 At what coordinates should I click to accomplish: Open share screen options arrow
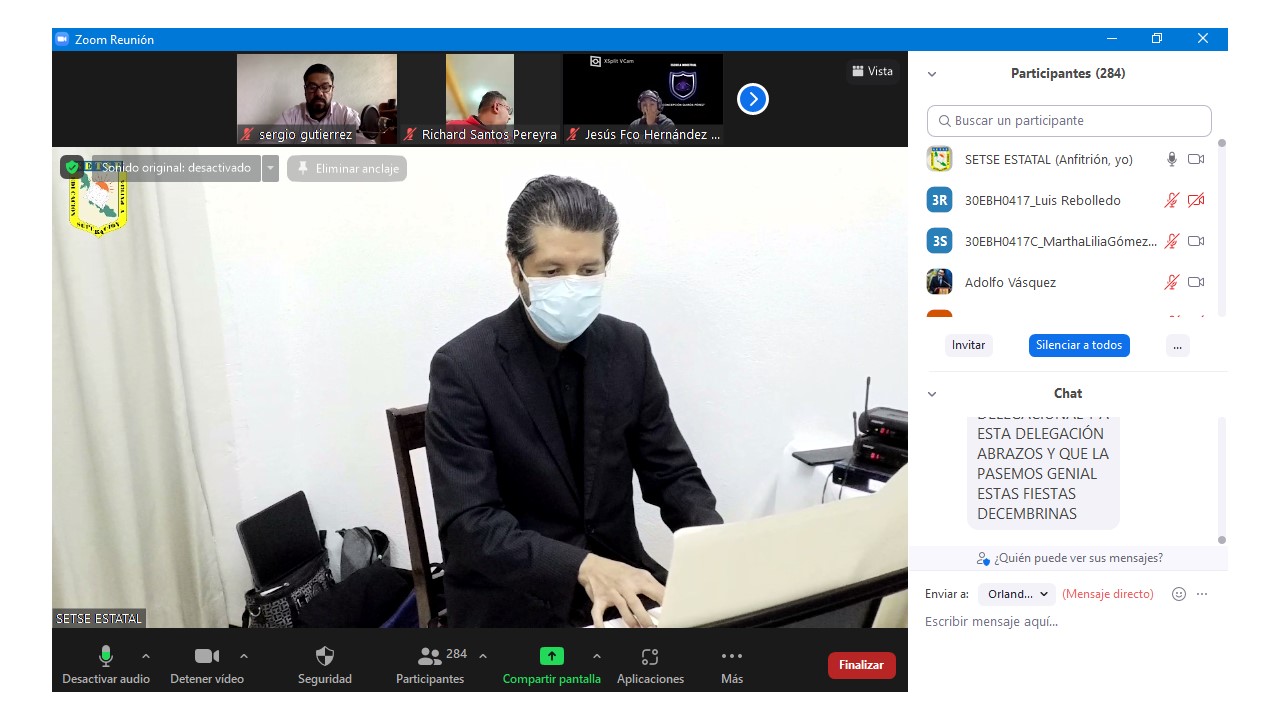(x=597, y=656)
